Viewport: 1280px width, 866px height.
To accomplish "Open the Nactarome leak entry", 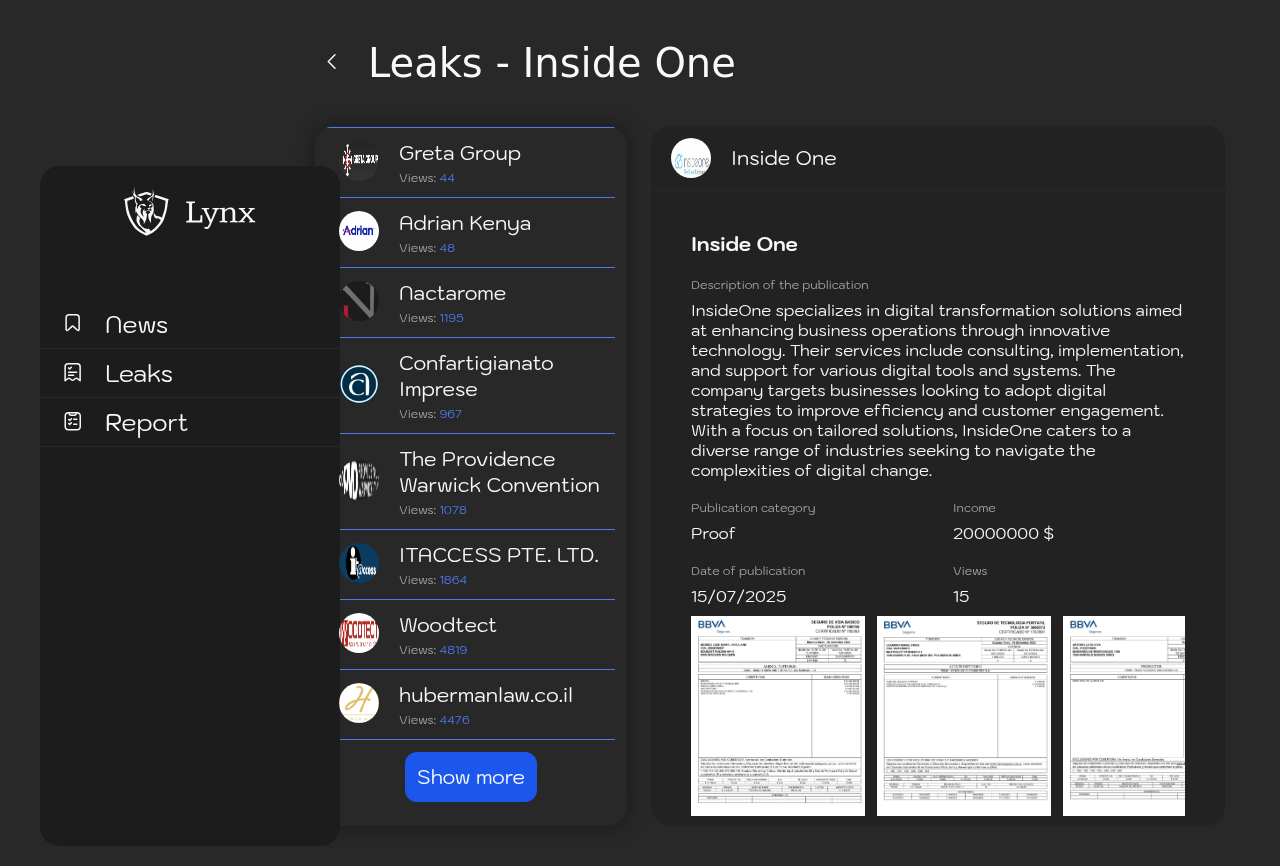I will pos(471,303).
